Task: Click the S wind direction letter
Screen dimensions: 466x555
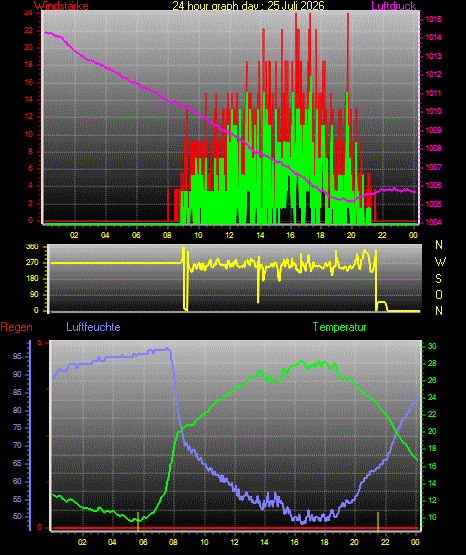Action: (438, 279)
